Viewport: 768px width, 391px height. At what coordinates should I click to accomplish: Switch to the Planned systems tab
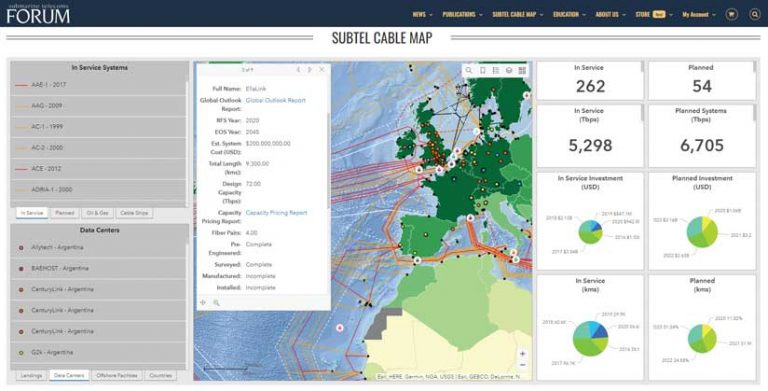[65, 213]
